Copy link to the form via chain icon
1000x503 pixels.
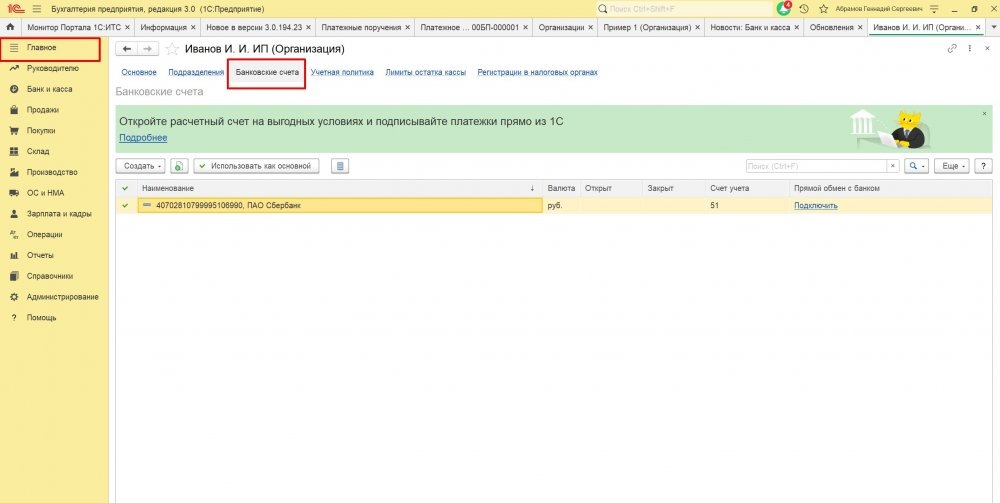[x=952, y=48]
